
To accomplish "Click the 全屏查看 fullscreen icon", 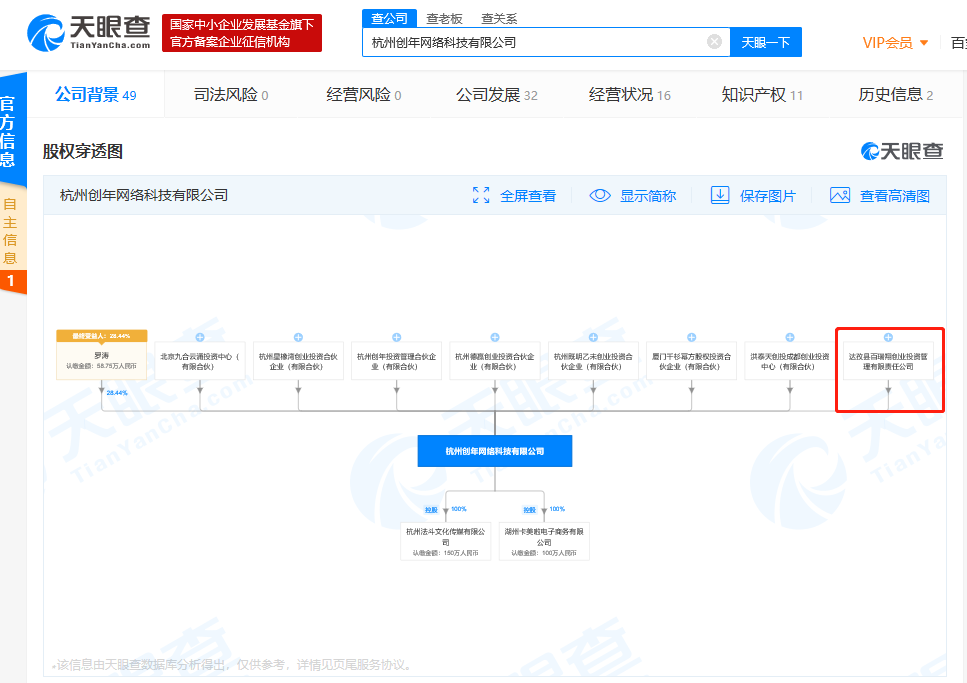I will pos(481,196).
